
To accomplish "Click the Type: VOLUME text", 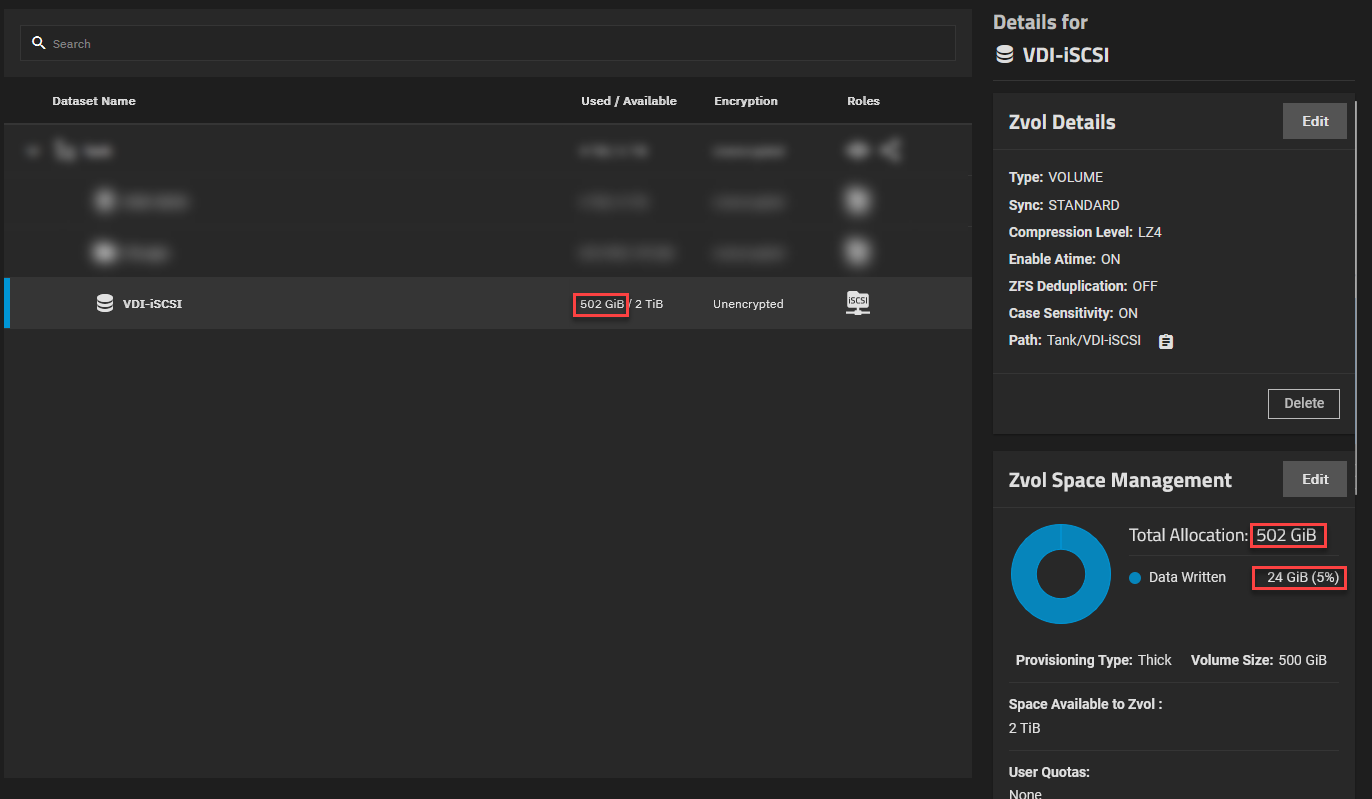I will point(1056,177).
